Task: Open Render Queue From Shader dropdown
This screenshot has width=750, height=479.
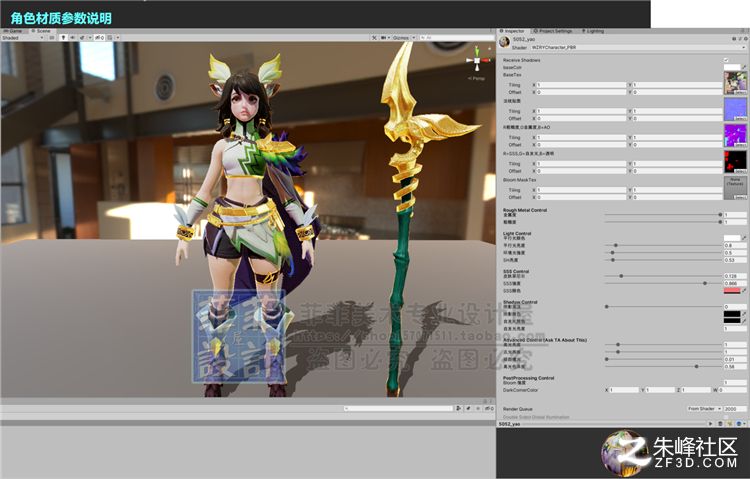Action: click(x=704, y=409)
